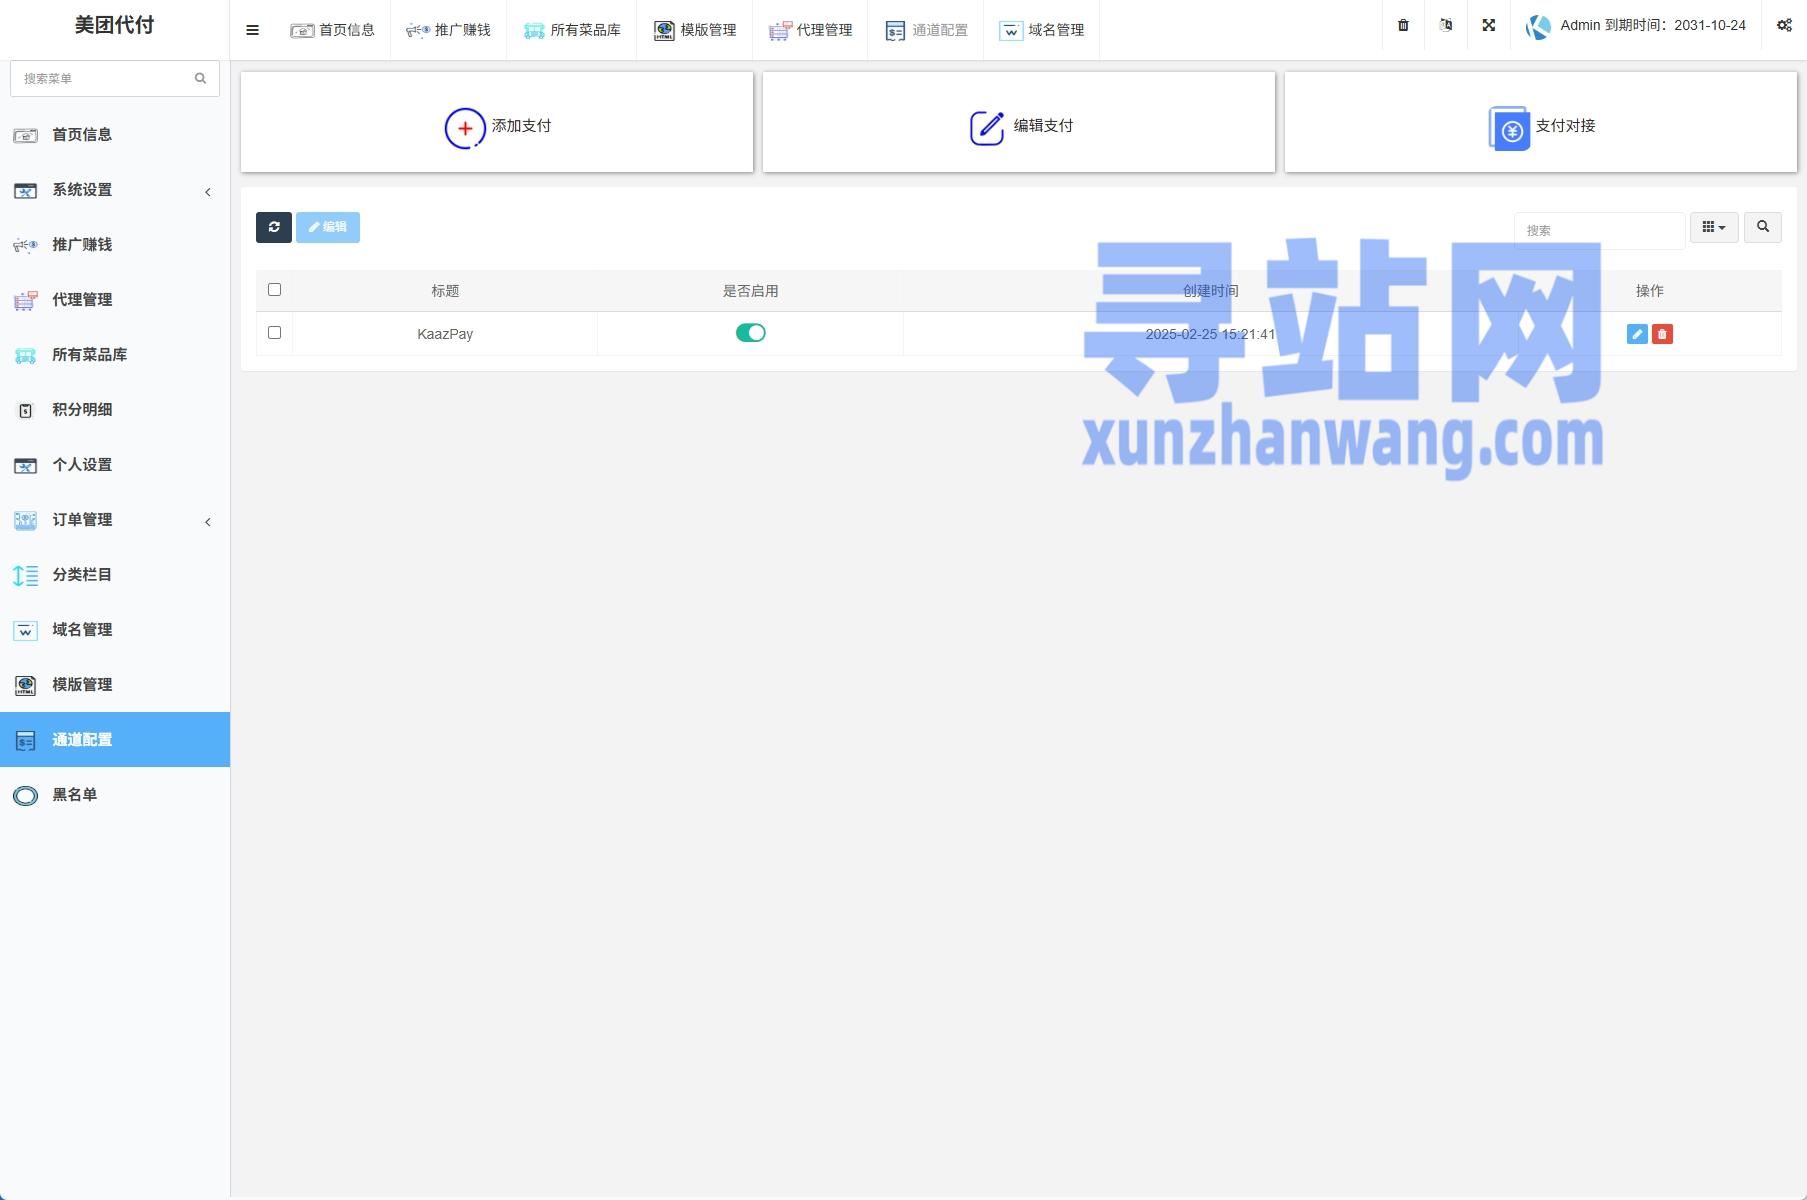The height and width of the screenshot is (1200, 1807).
Task: Click the 添加支付 card
Action: click(497, 122)
